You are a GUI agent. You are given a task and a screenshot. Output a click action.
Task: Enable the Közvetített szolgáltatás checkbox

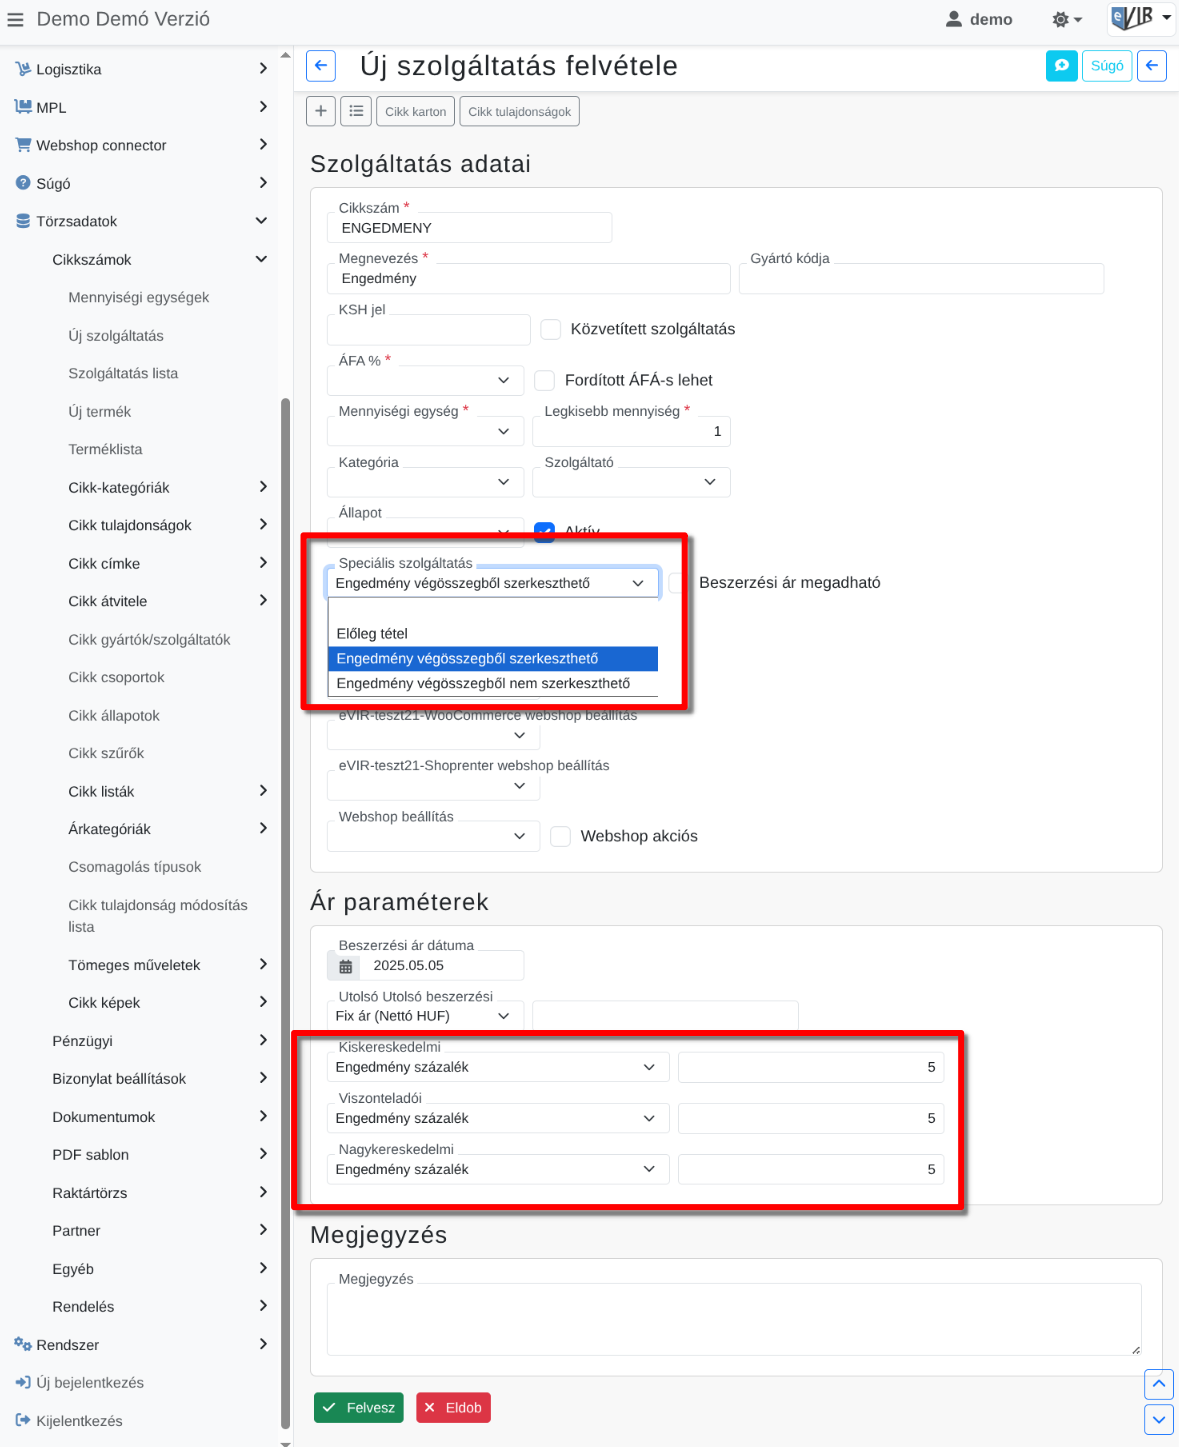(x=551, y=329)
